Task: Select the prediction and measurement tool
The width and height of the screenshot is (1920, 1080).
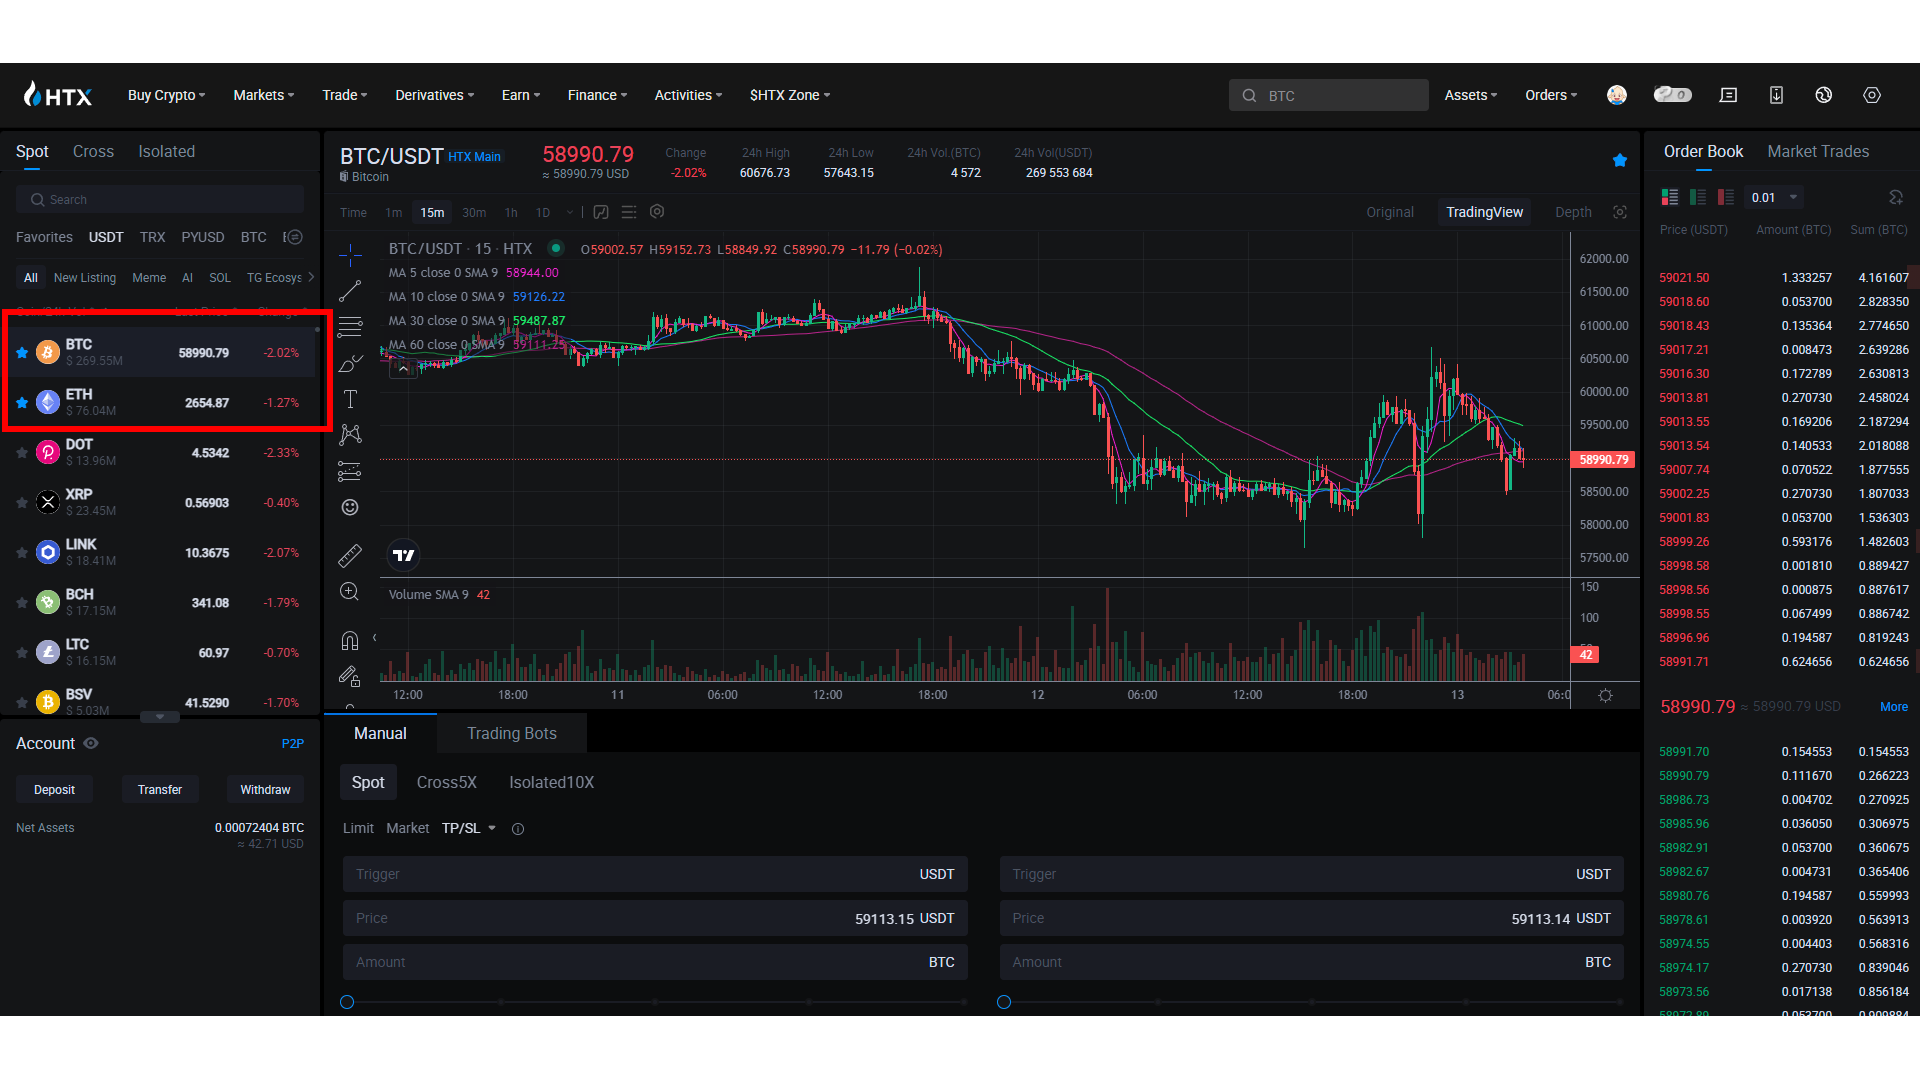Action: 350,471
